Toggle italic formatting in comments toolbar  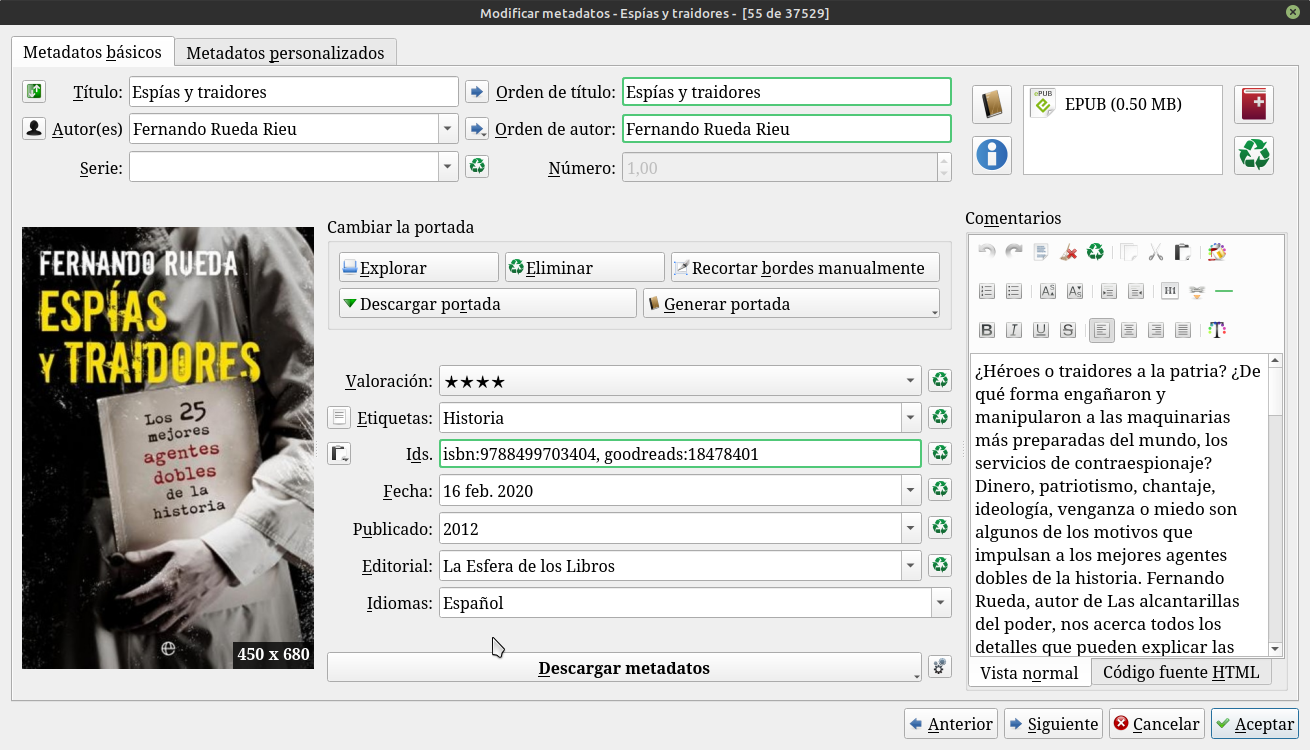tap(1014, 330)
